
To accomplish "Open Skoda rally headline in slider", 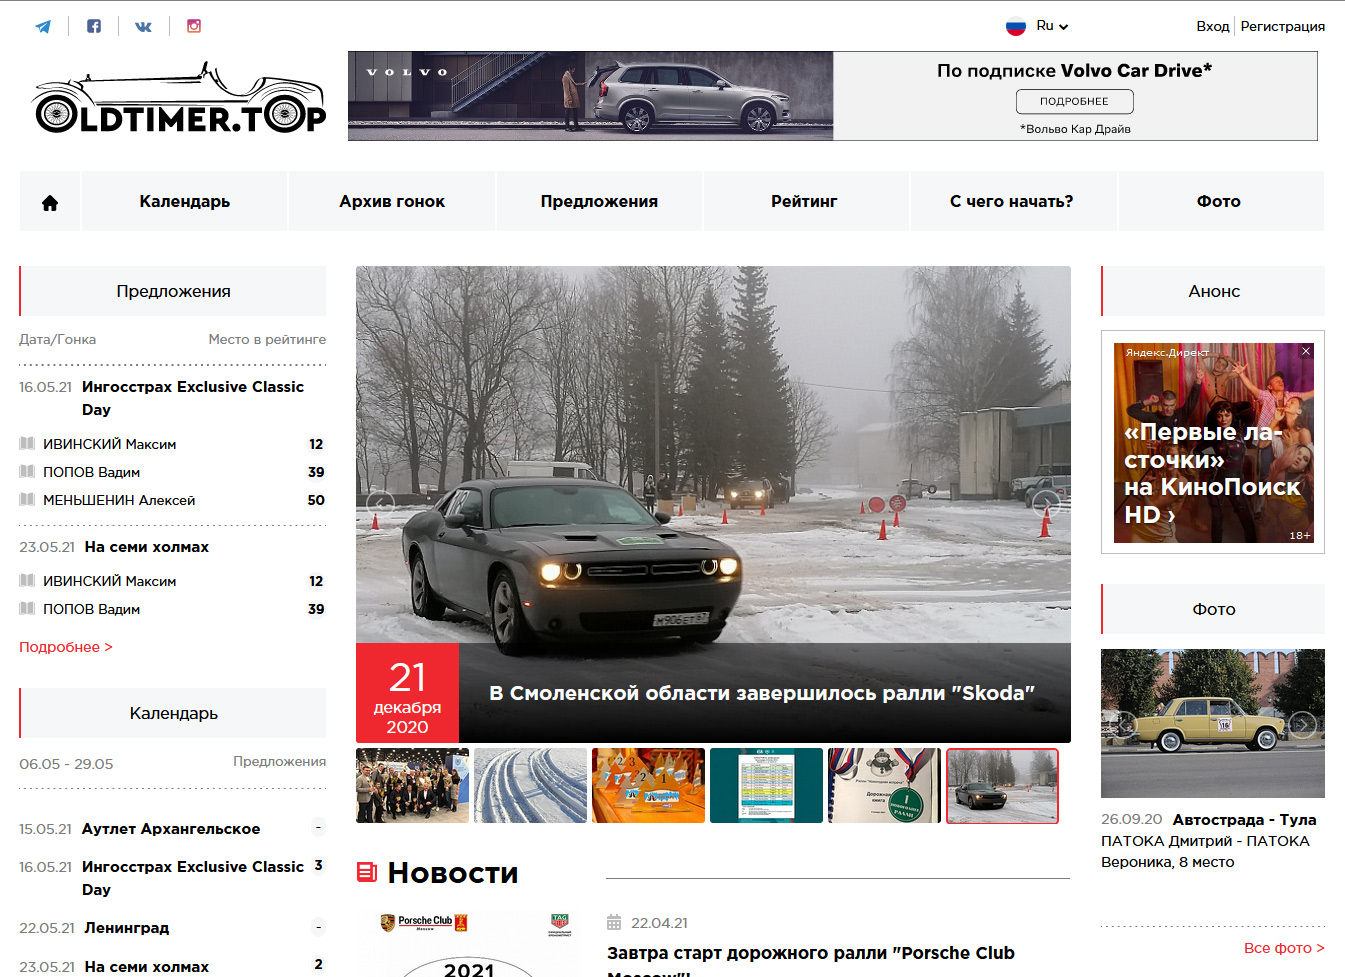I will click(x=762, y=693).
